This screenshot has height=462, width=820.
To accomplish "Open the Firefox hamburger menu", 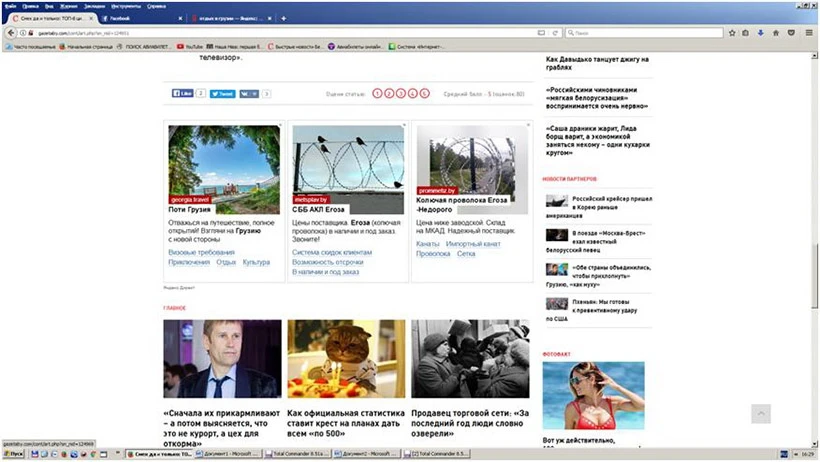I will click(808, 33).
